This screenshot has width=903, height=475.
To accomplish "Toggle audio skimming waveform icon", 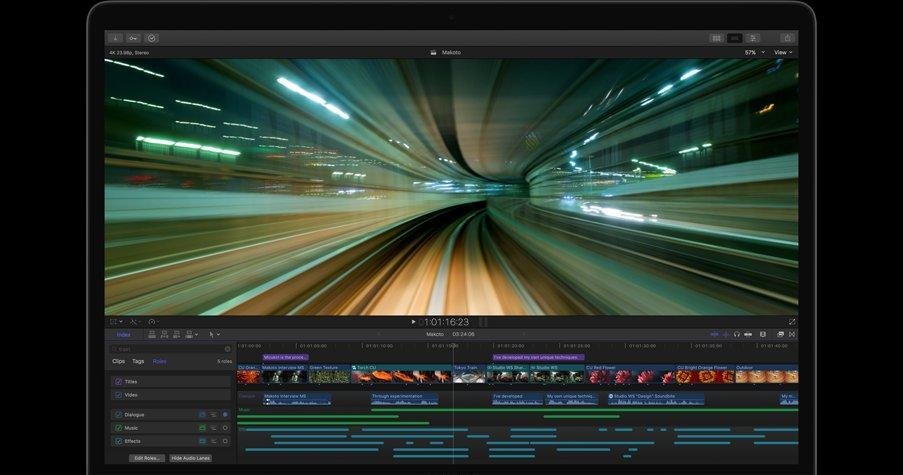I will point(726,334).
